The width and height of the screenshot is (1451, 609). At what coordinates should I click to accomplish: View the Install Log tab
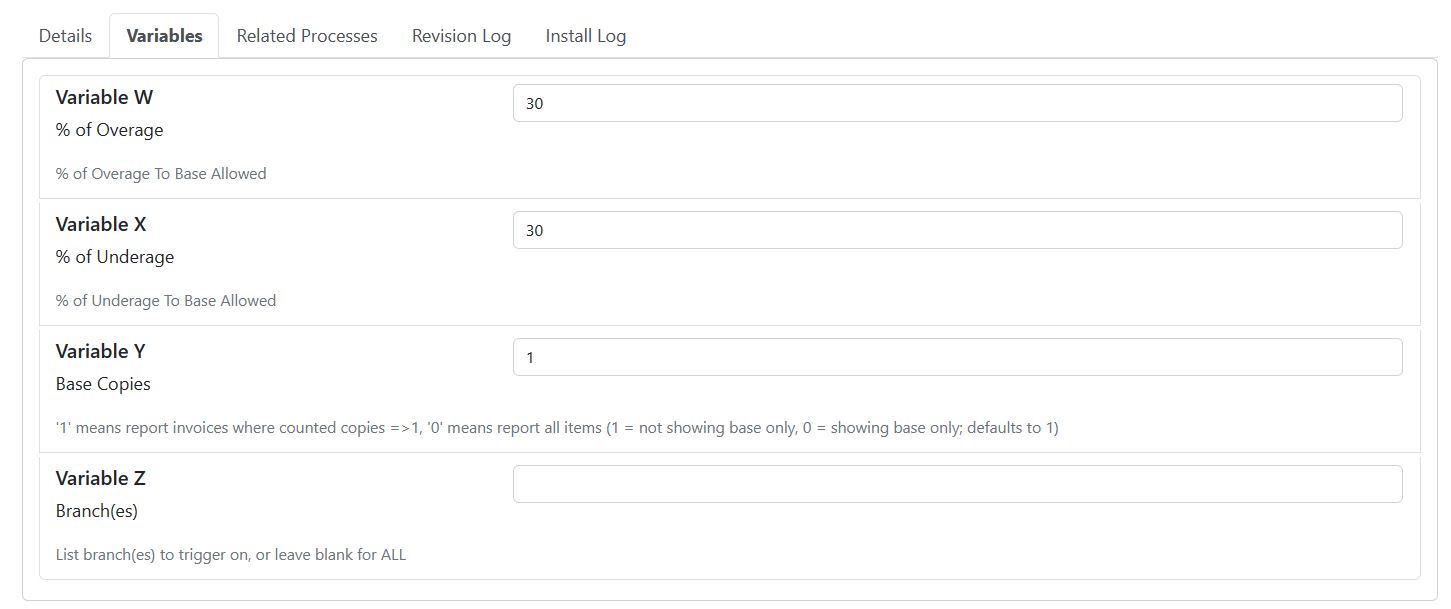pos(585,36)
